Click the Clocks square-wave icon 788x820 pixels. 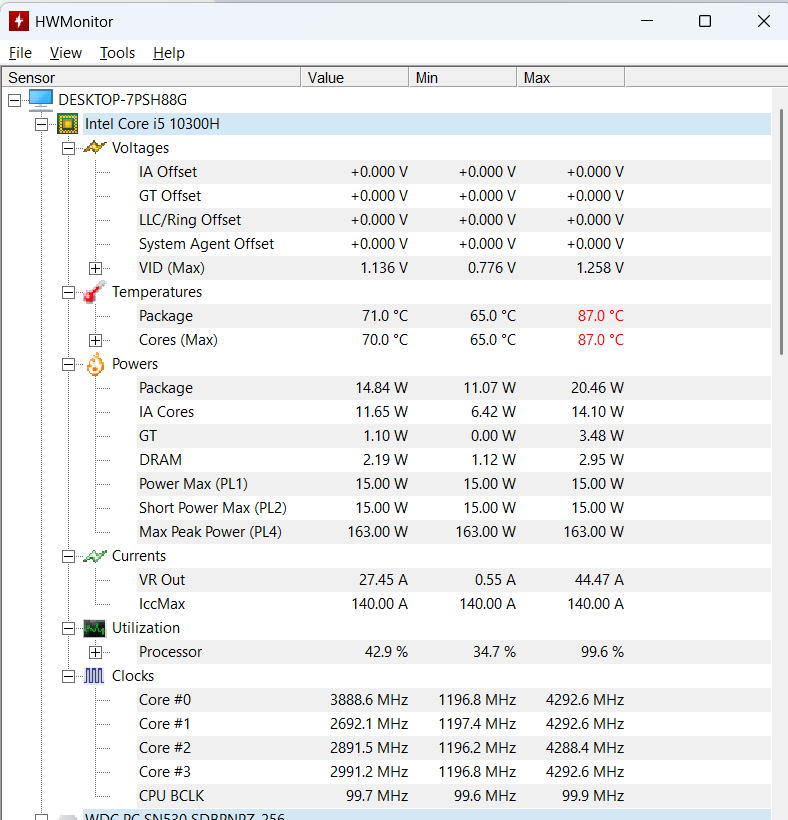click(94, 676)
